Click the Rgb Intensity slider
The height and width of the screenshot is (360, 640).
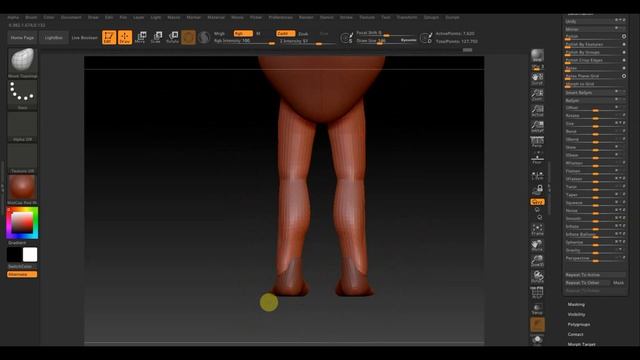244,41
